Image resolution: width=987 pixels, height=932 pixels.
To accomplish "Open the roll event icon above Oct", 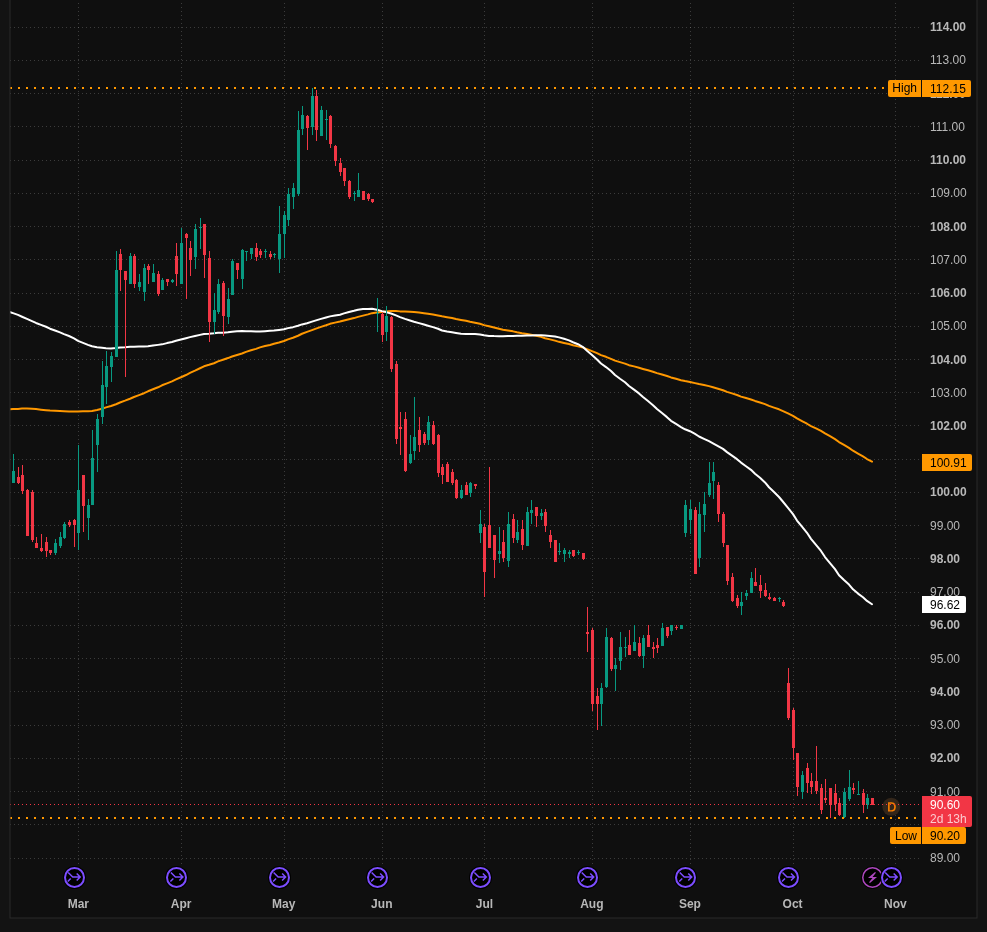I will click(788, 877).
